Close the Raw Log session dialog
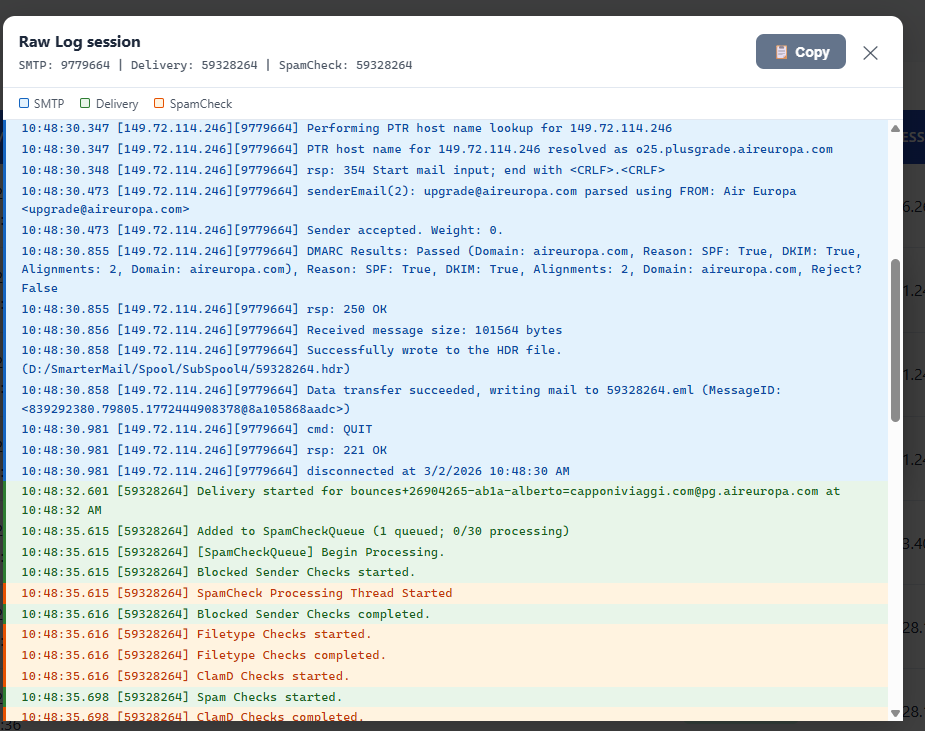 (870, 53)
